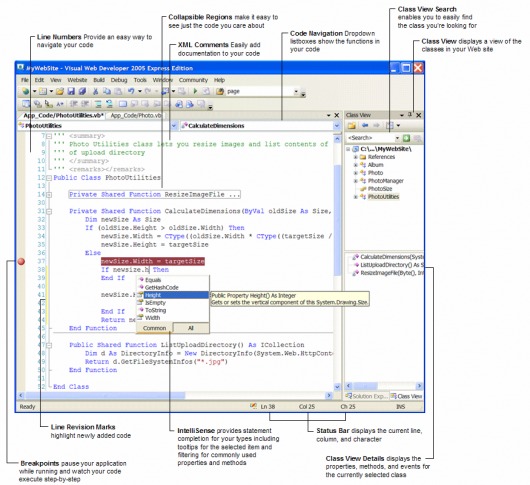The image size is (530, 485).
Task: Select the PhotoSize item in Class View
Action: click(x=380, y=189)
